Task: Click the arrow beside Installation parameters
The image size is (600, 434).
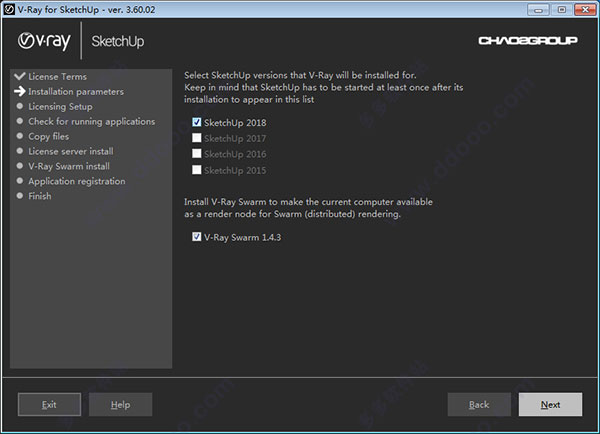Action: click(x=20, y=91)
